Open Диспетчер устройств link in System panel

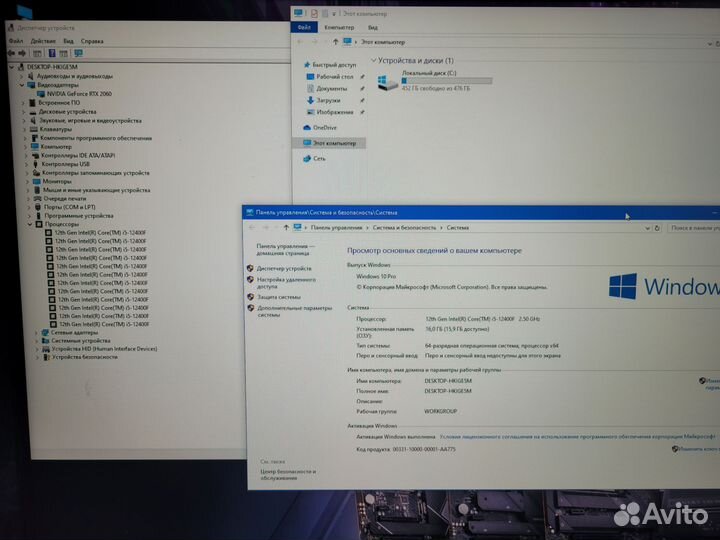point(284,269)
